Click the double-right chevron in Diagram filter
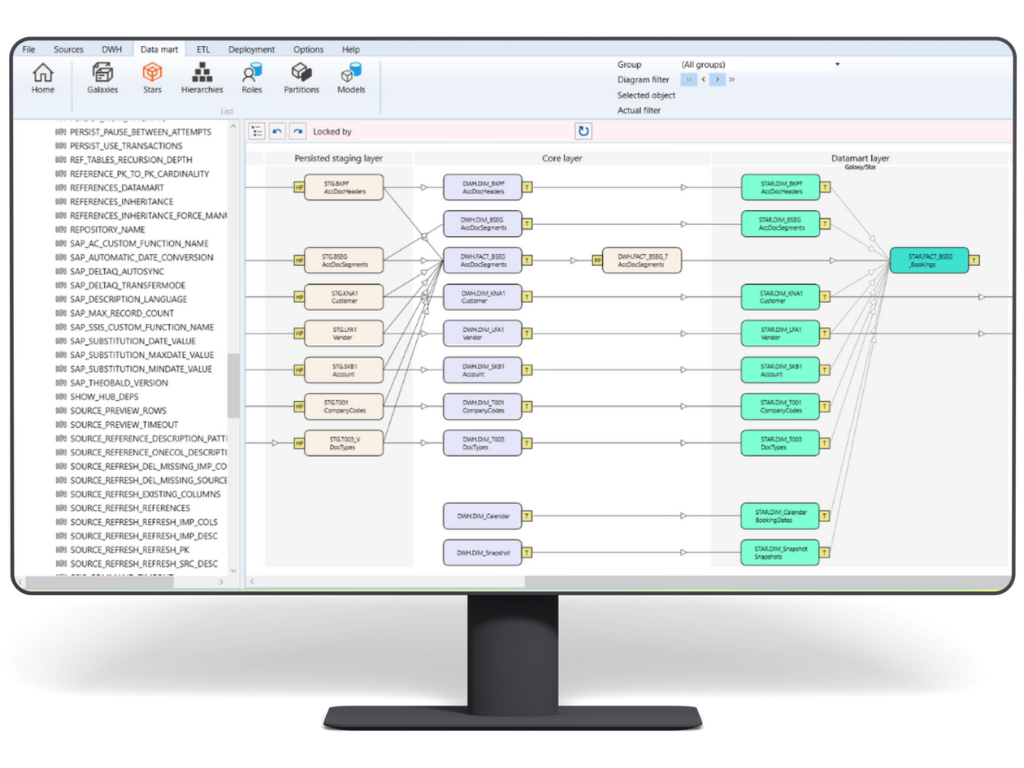The image size is (1024, 768). click(x=732, y=79)
